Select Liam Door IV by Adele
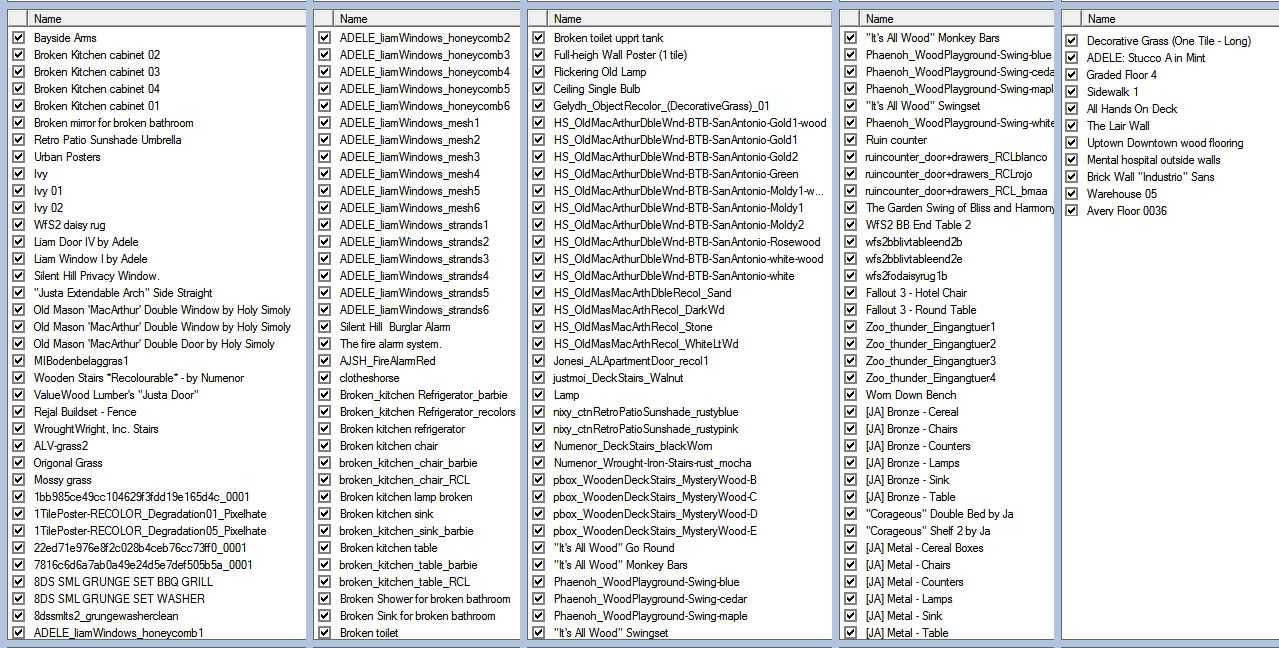The width and height of the screenshot is (1279, 648). 86,242
